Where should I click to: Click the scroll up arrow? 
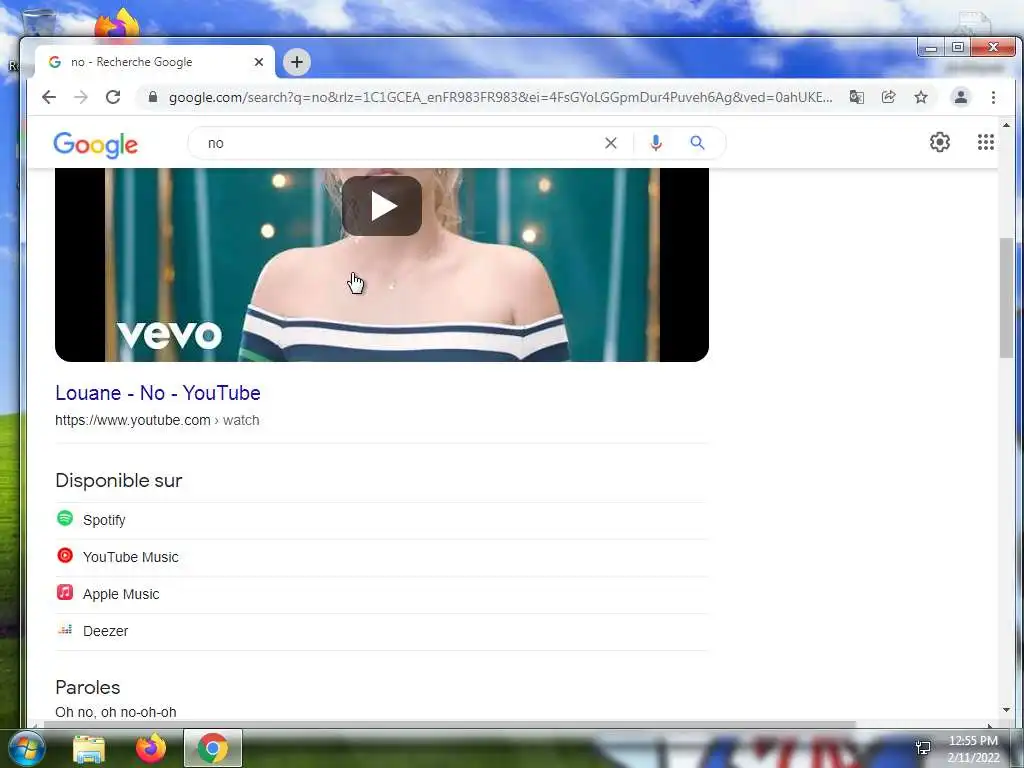[x=1006, y=124]
